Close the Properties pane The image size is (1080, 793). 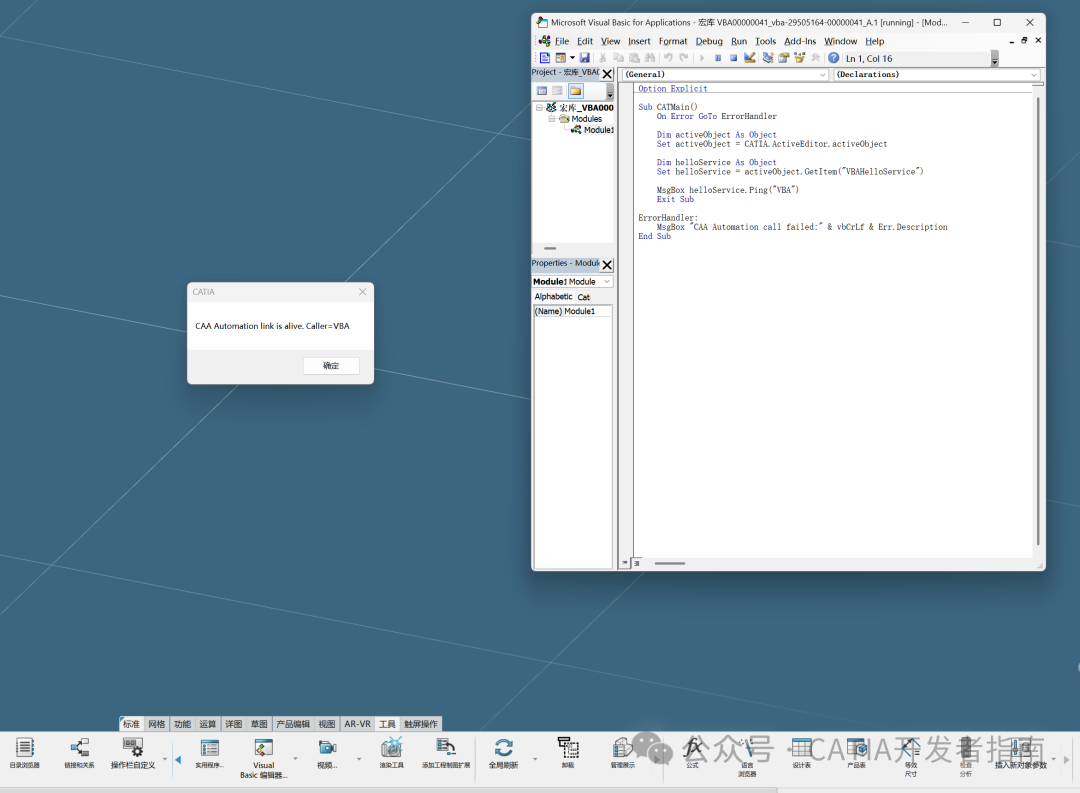(607, 265)
